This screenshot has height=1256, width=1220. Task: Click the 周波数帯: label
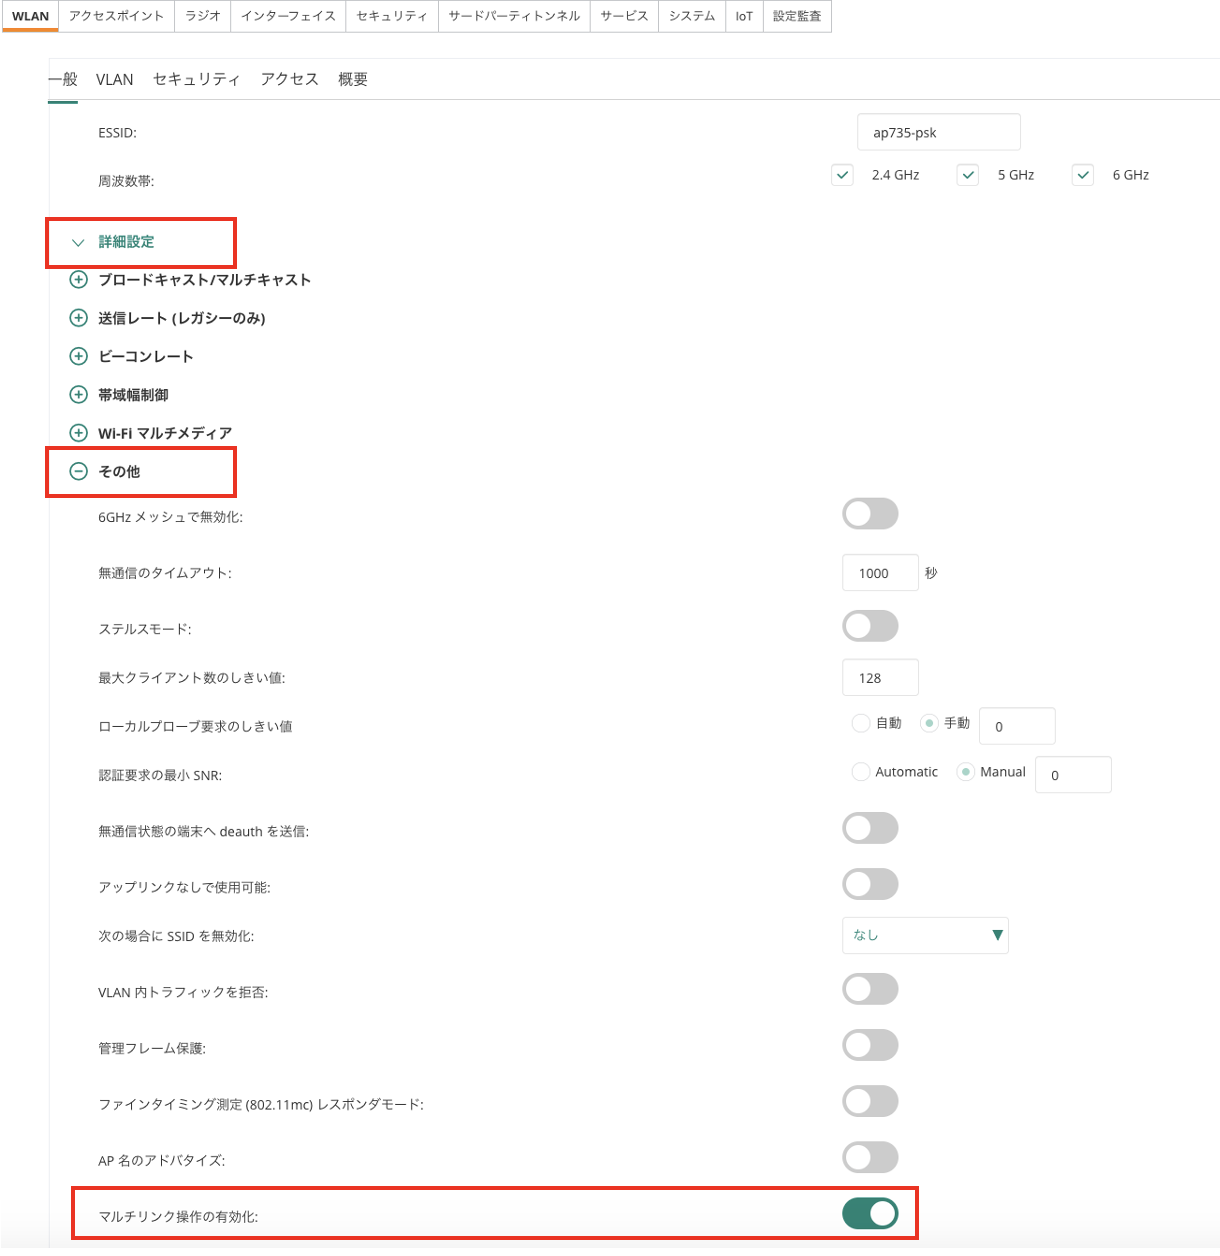[126, 181]
